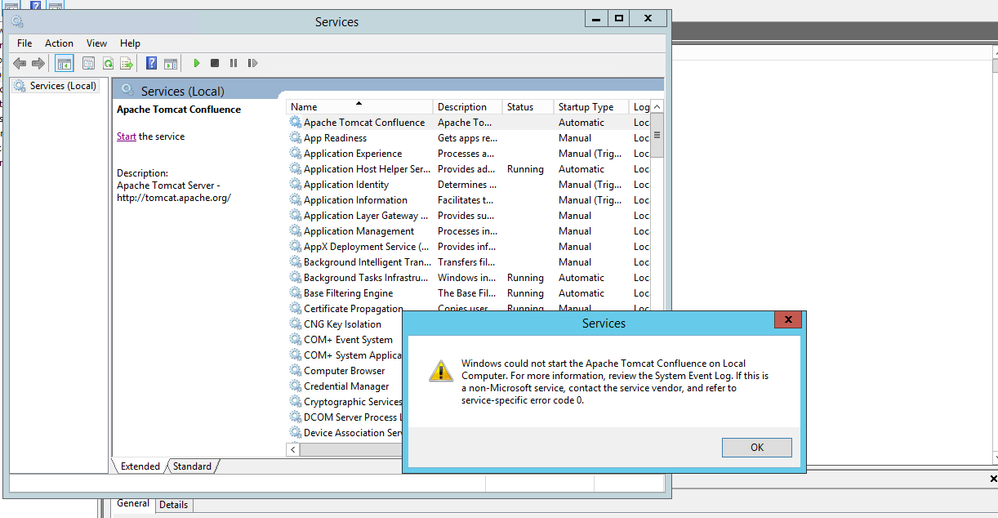Click the Back arrow in toolbar
The image size is (998, 518).
coord(20,63)
